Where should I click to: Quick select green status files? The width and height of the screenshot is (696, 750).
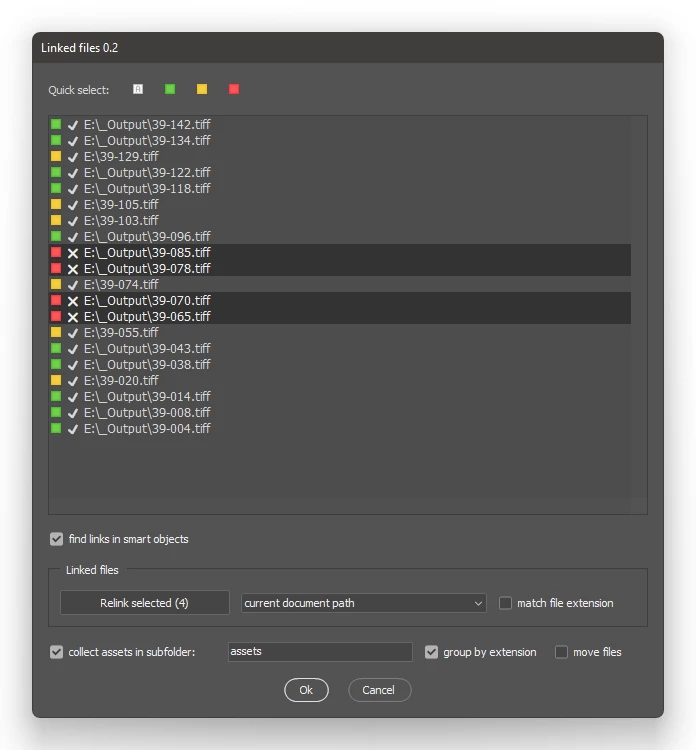click(x=170, y=89)
